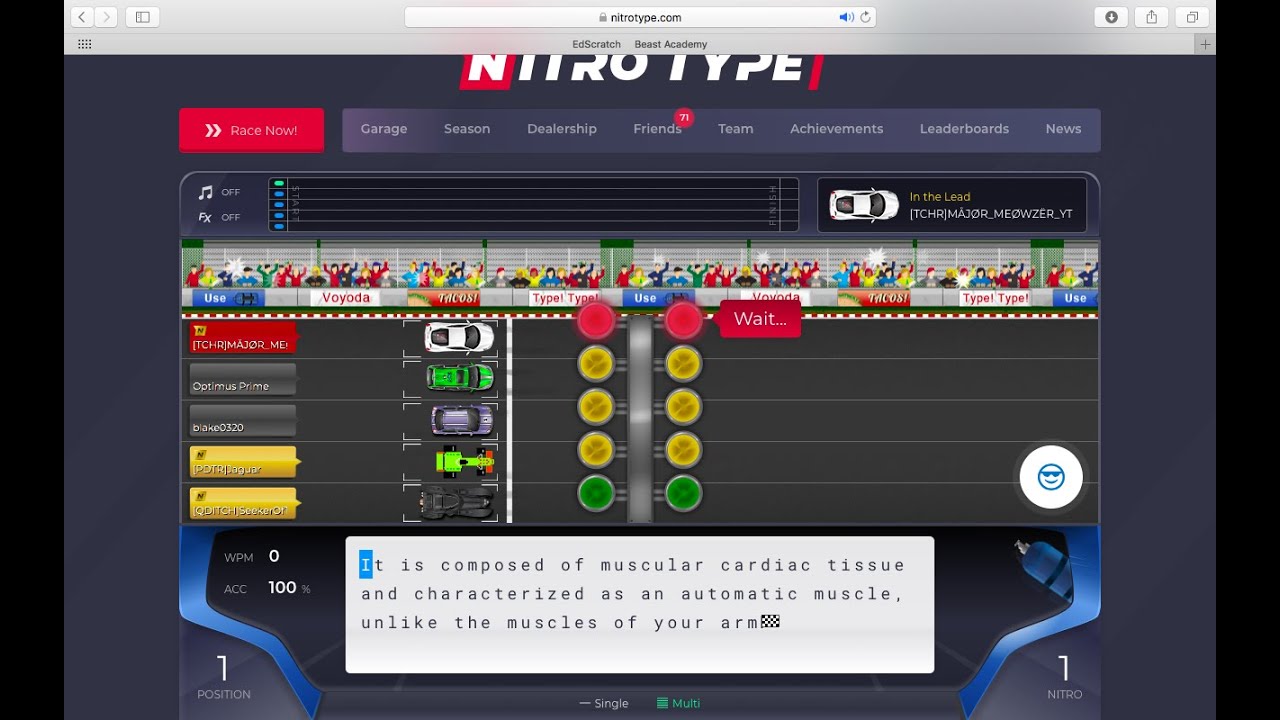Click the race progress minimap
Viewport: 1280px width, 720px height.
point(533,205)
